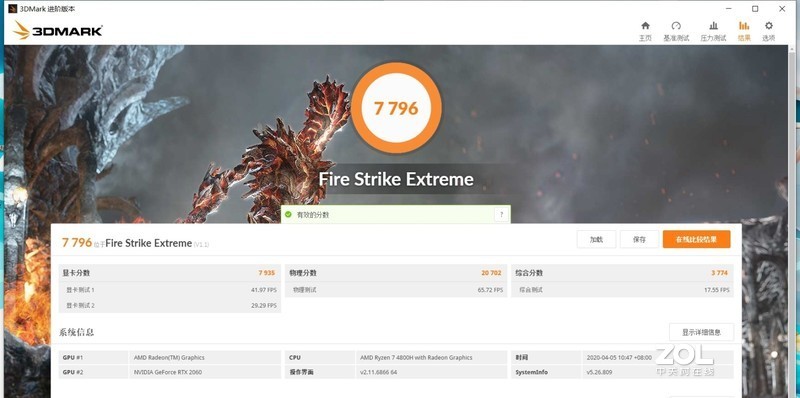Click the 显卡测试 2 row
This screenshot has height=398, width=800.
pyautogui.click(x=169, y=305)
